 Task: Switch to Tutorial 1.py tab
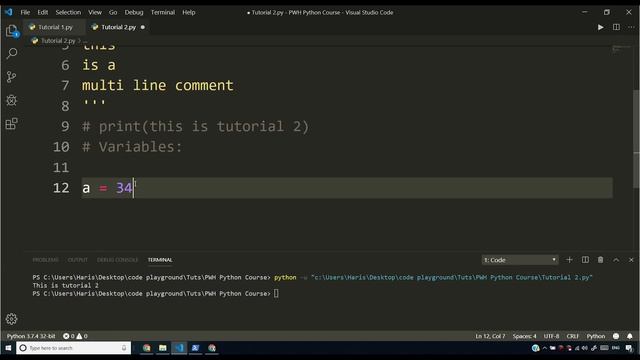(54, 27)
